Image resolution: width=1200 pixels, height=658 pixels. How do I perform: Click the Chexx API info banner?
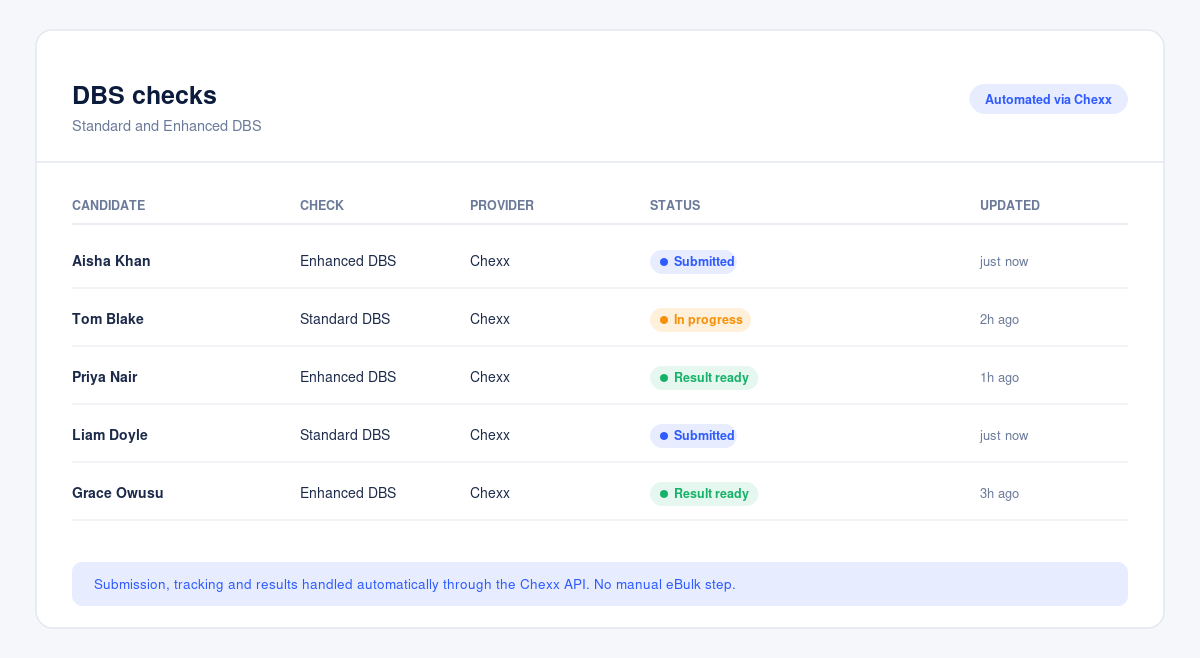(600, 584)
